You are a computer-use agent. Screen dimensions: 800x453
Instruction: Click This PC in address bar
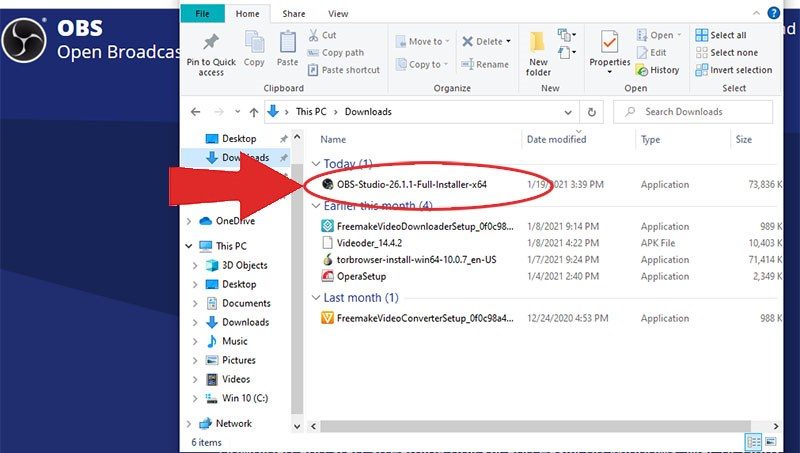tap(311, 112)
